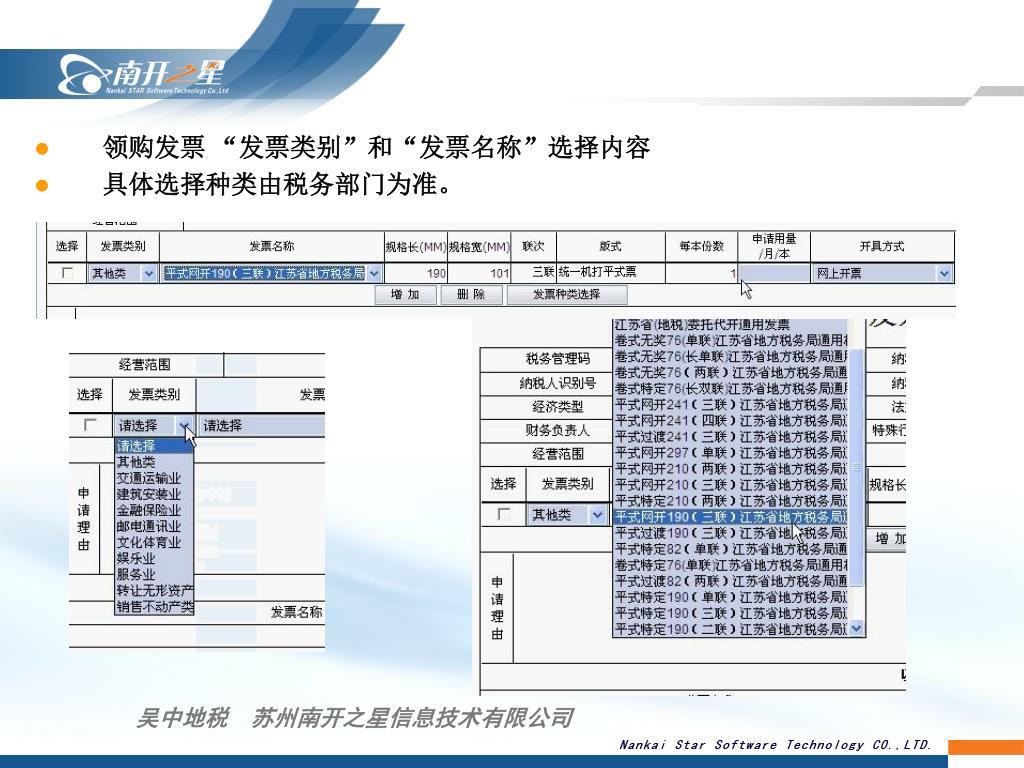This screenshot has width=1024, height=768.
Task: Select 平式网开241（三联）in invoice name list
Action: pyautogui.click(x=730, y=405)
